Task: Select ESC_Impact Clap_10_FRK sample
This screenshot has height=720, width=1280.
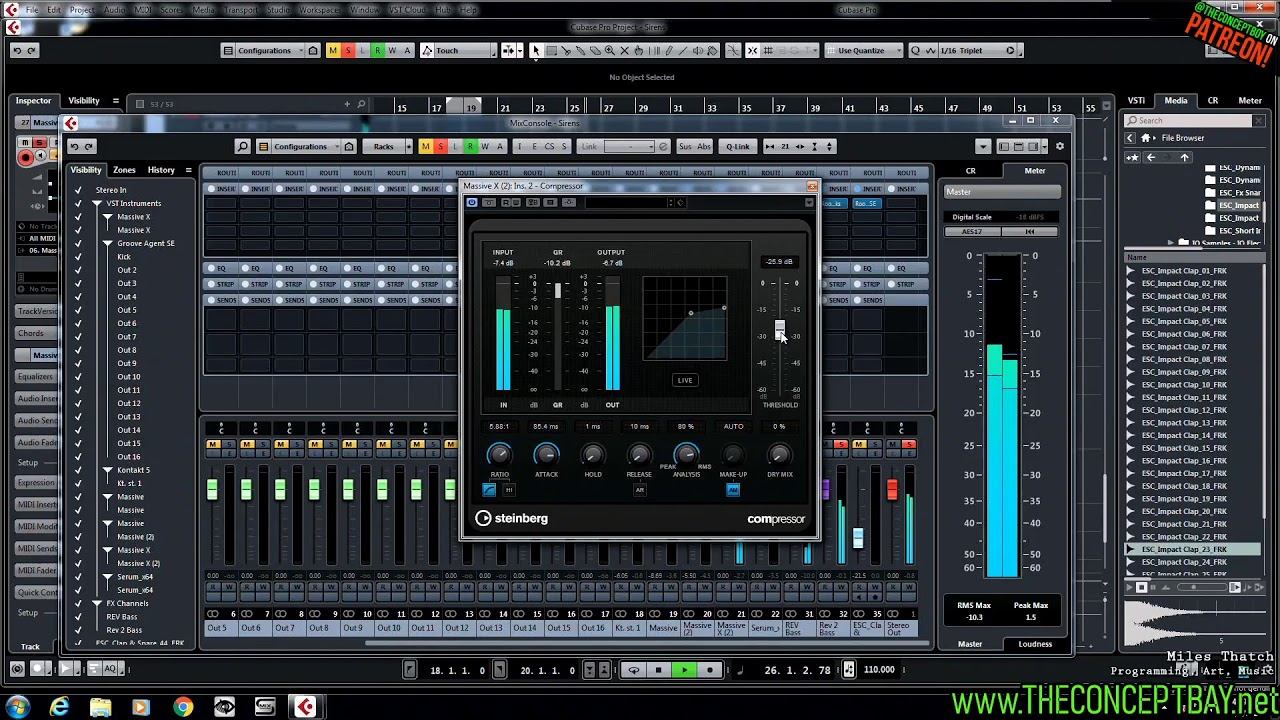Action: click(1184, 385)
